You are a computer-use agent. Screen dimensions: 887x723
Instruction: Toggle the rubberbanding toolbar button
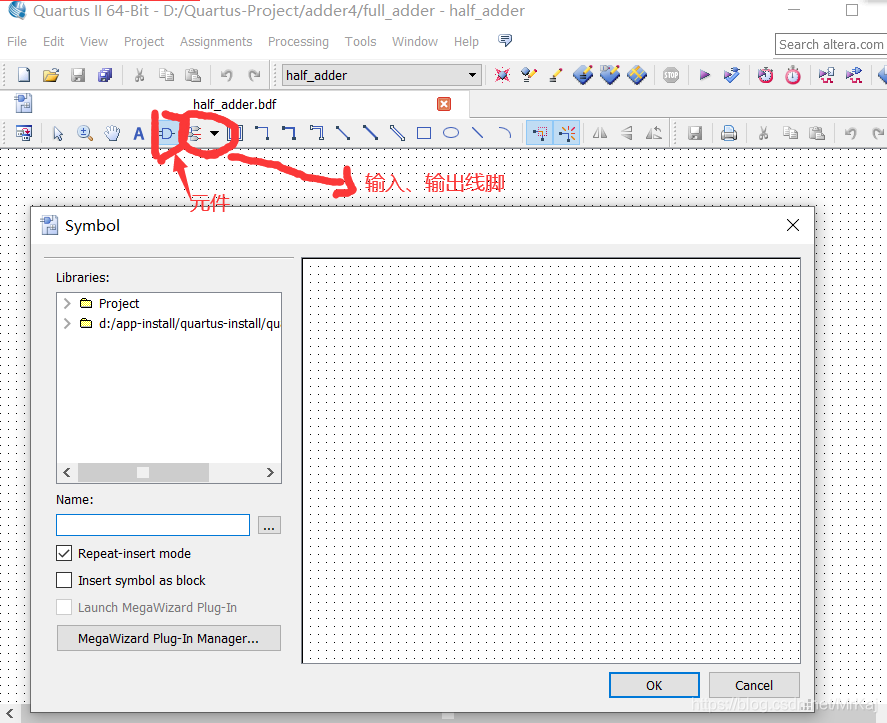540,133
